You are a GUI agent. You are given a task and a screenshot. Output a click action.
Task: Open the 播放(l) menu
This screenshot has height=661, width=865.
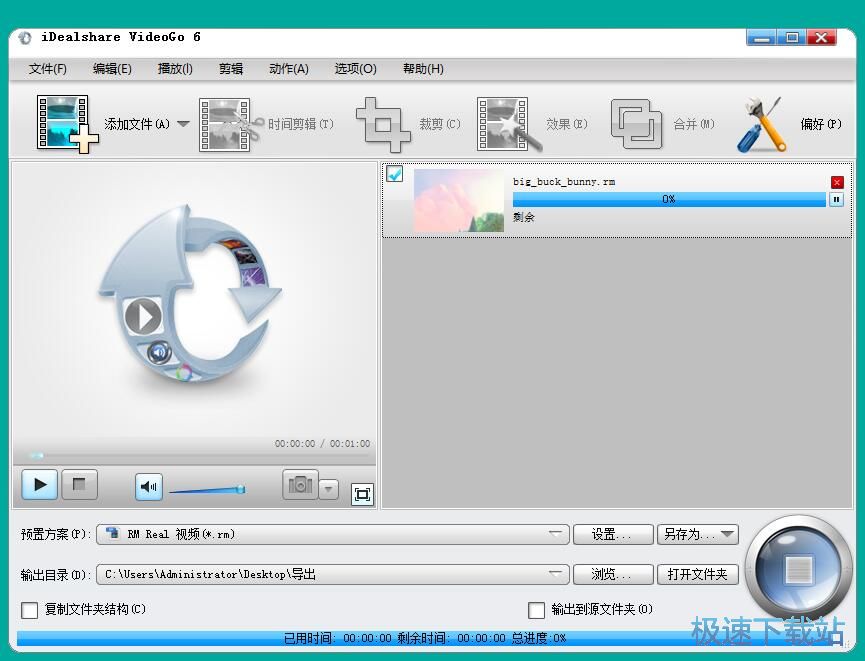[x=175, y=69]
